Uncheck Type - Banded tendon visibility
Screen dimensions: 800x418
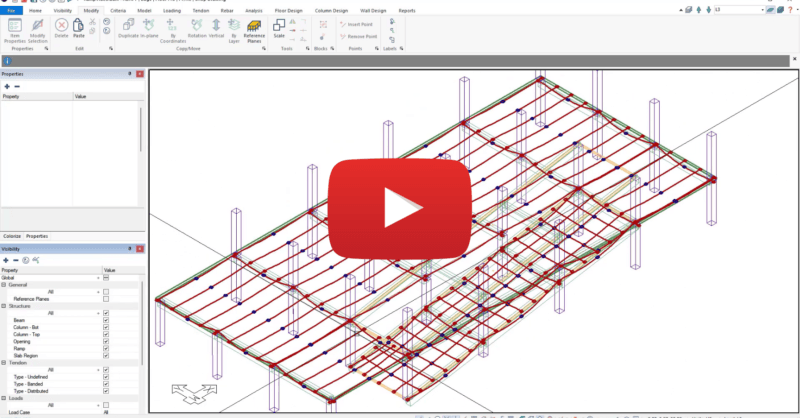coord(106,383)
